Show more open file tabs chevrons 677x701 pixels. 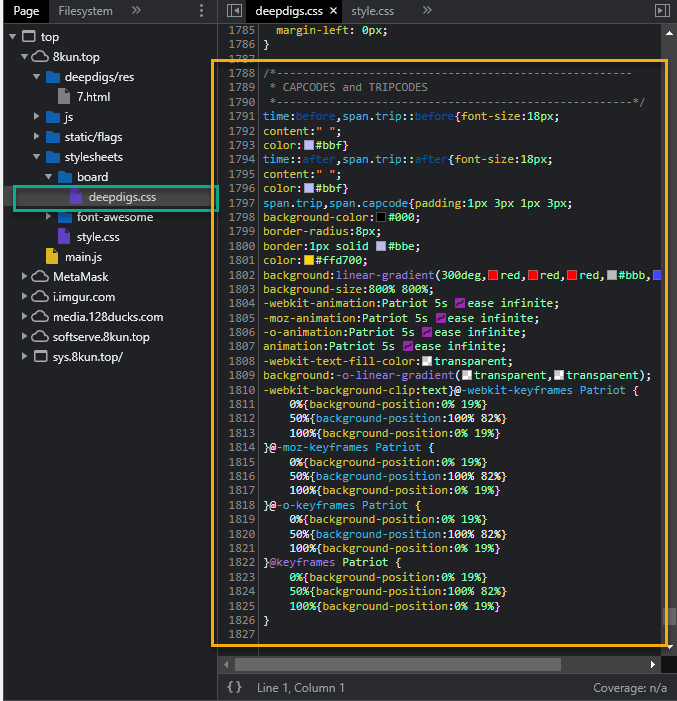click(427, 10)
